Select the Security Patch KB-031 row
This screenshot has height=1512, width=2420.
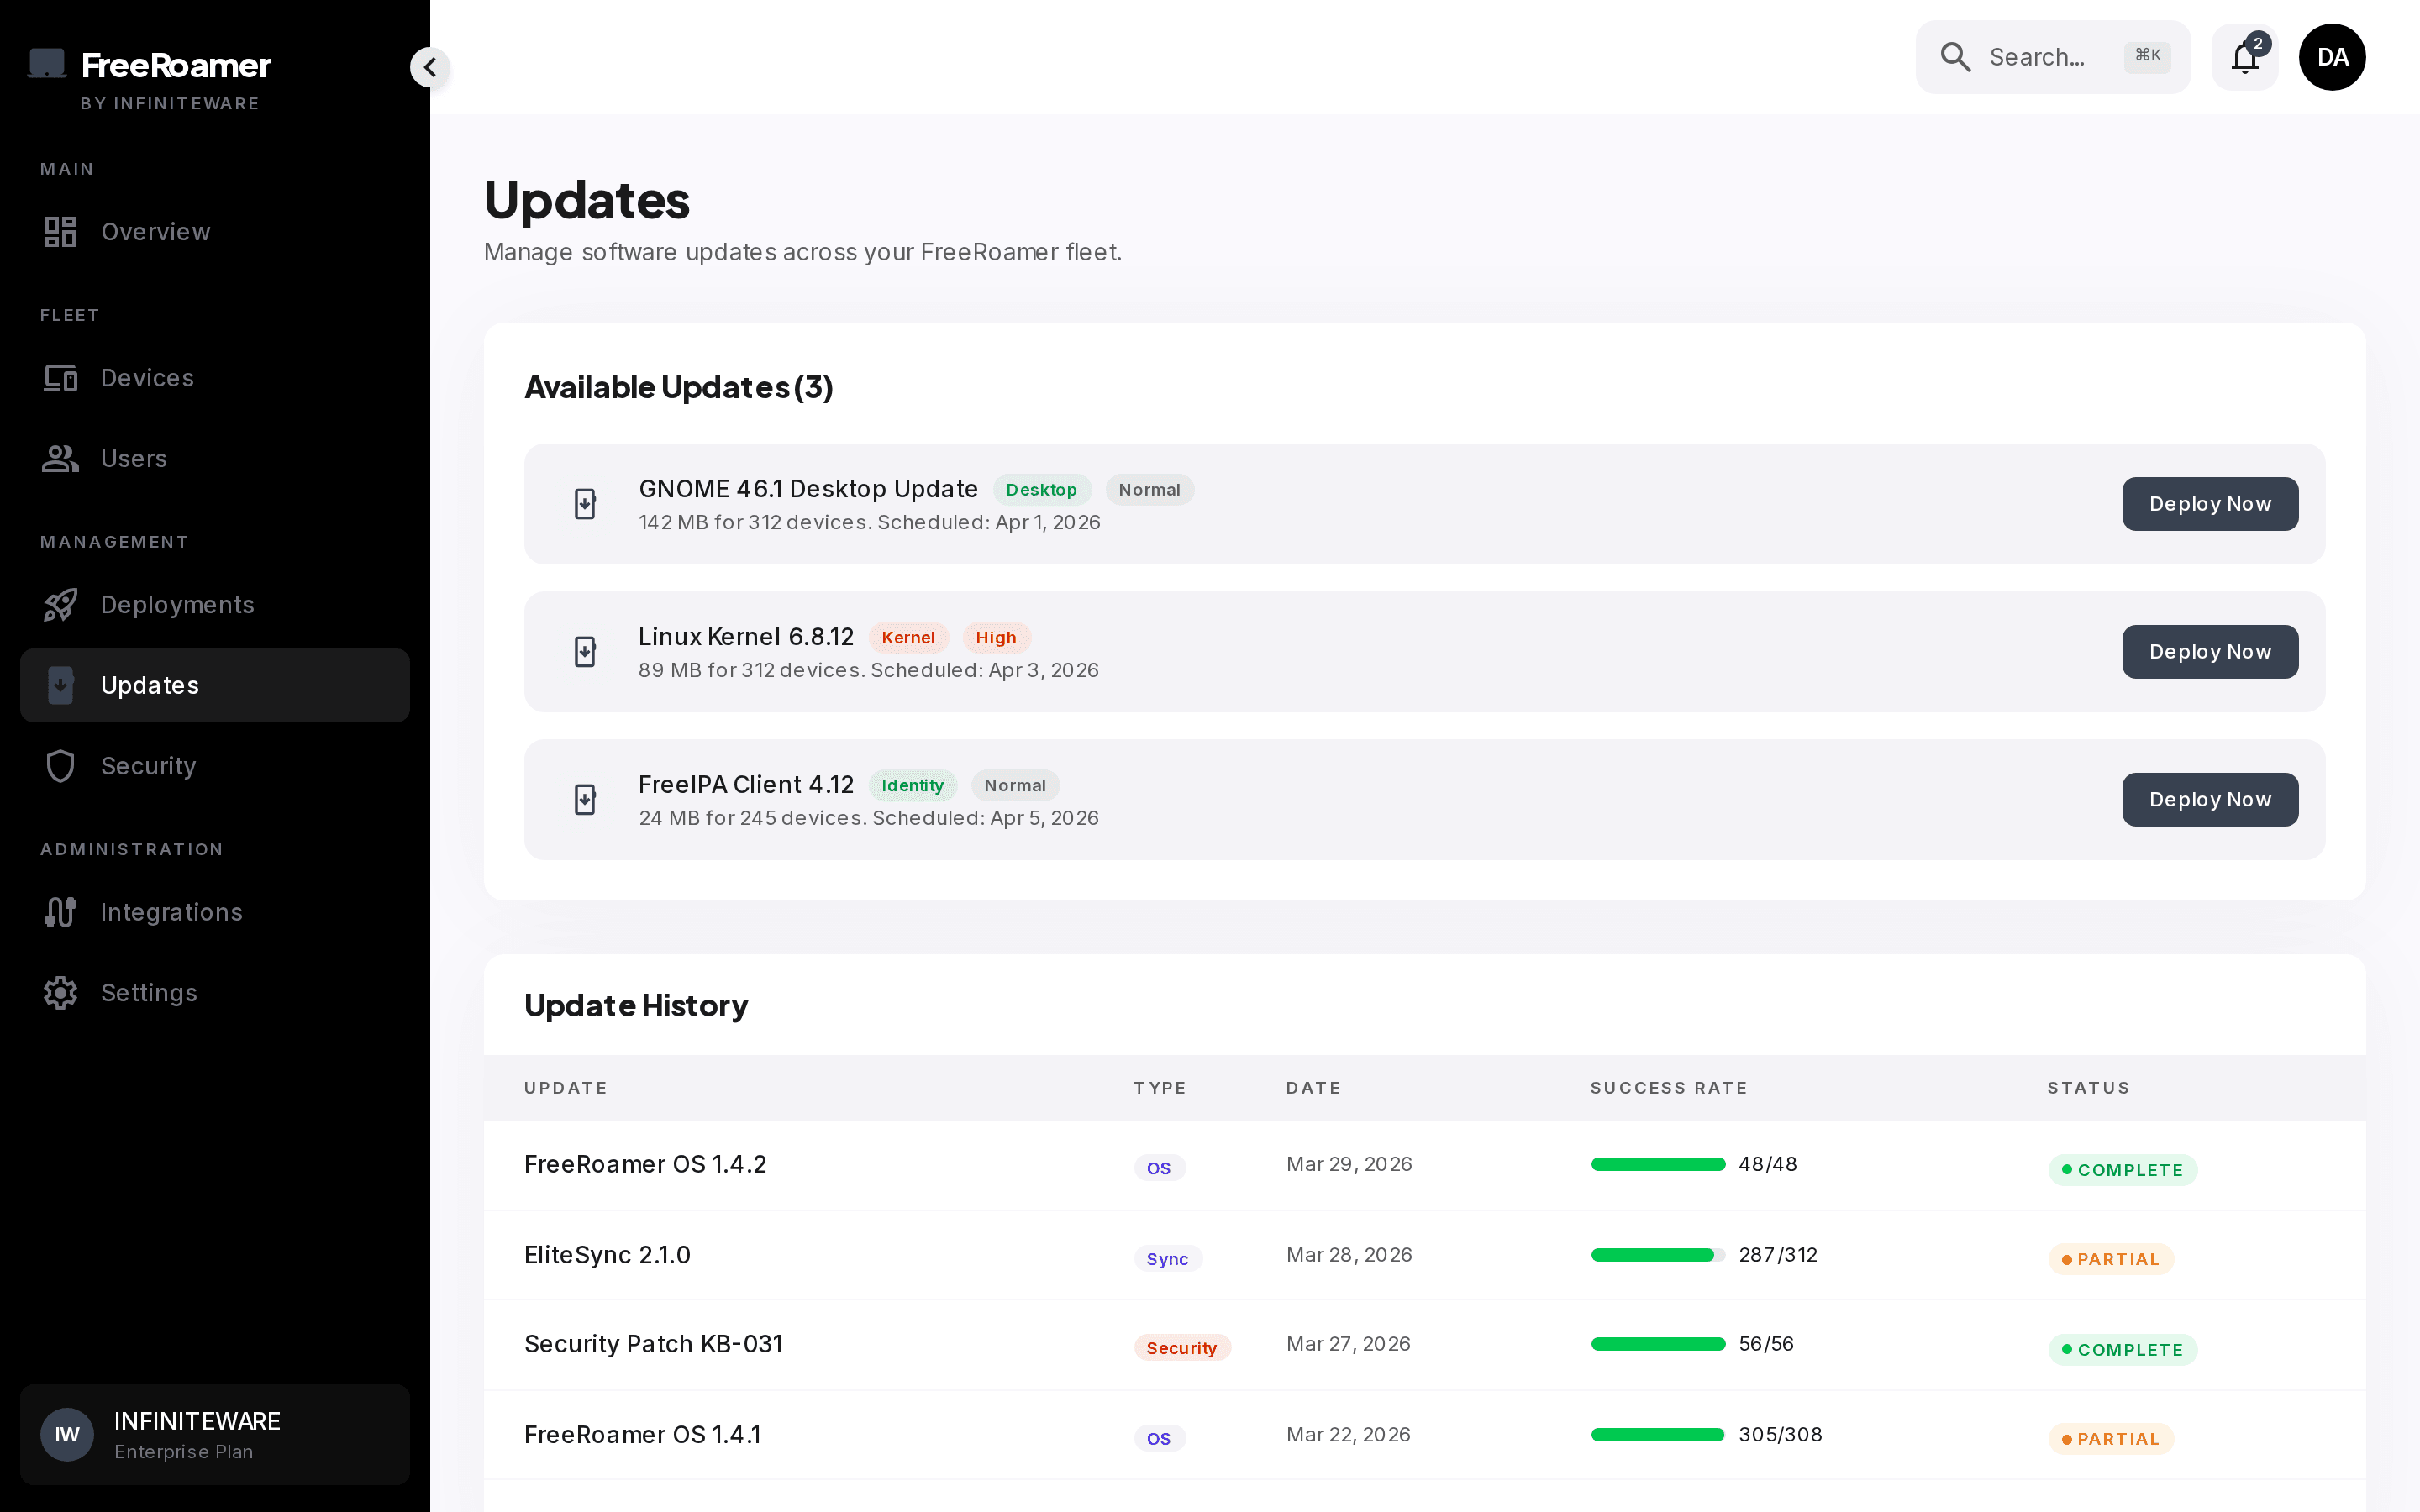point(1424,1345)
